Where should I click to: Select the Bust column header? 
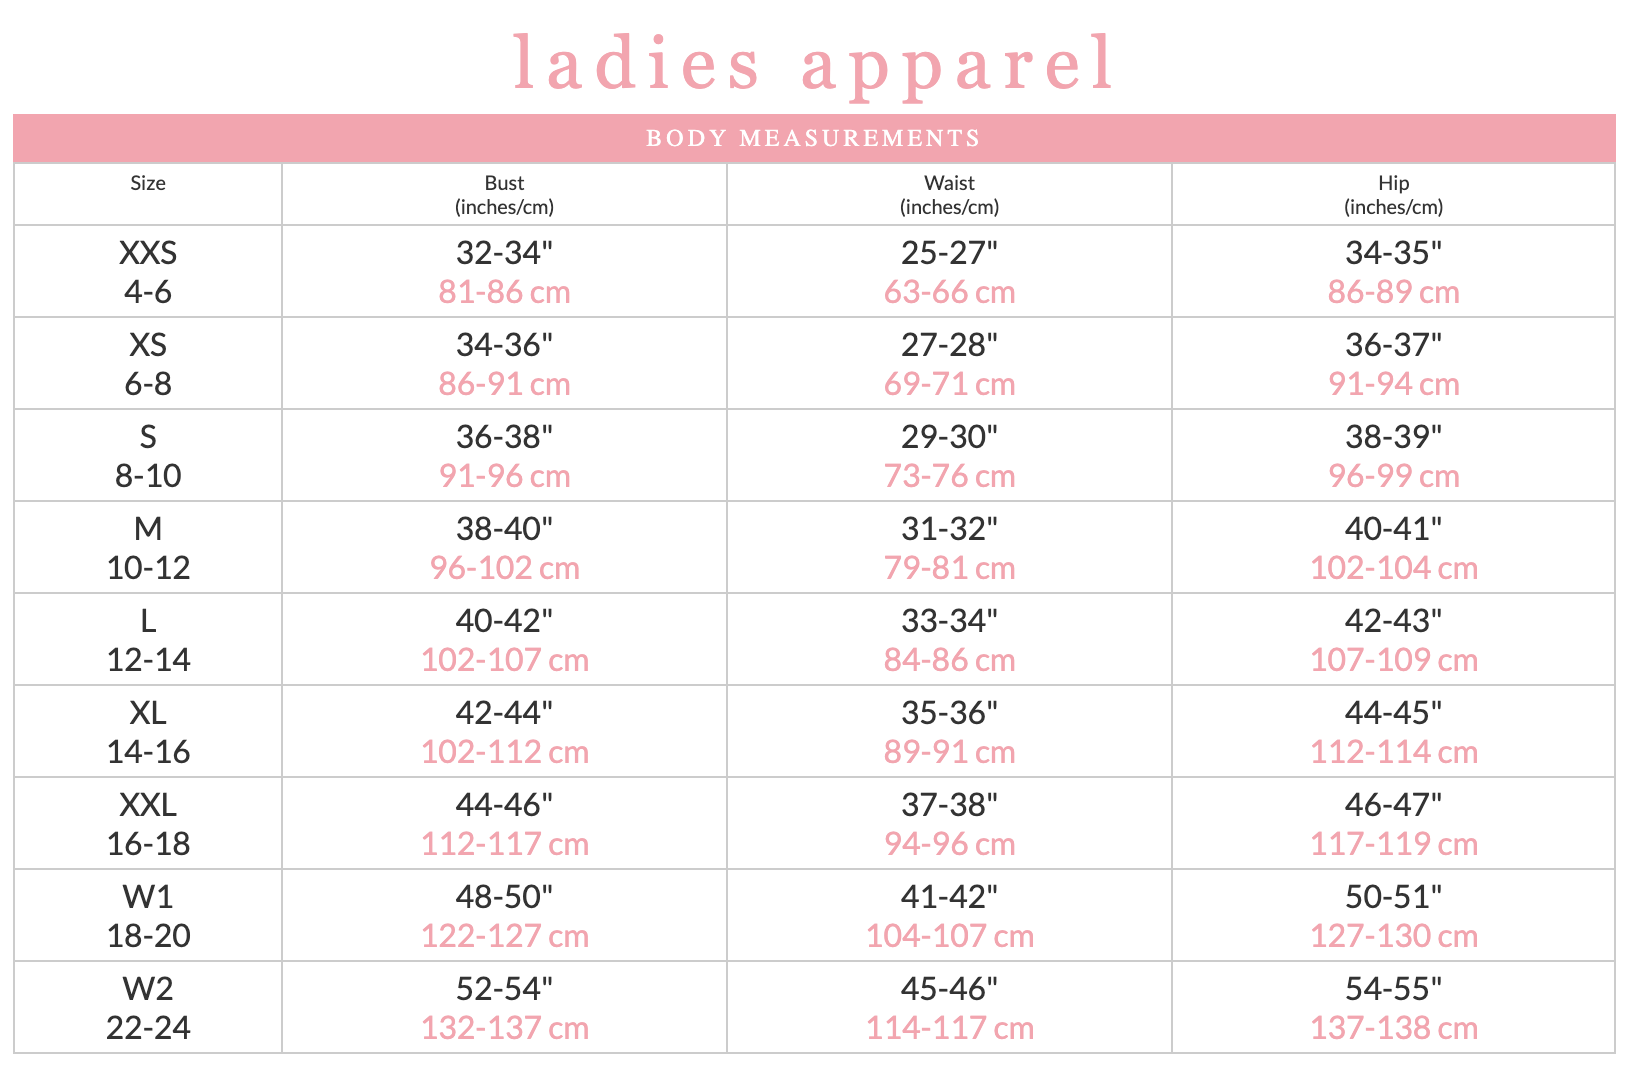(504, 194)
